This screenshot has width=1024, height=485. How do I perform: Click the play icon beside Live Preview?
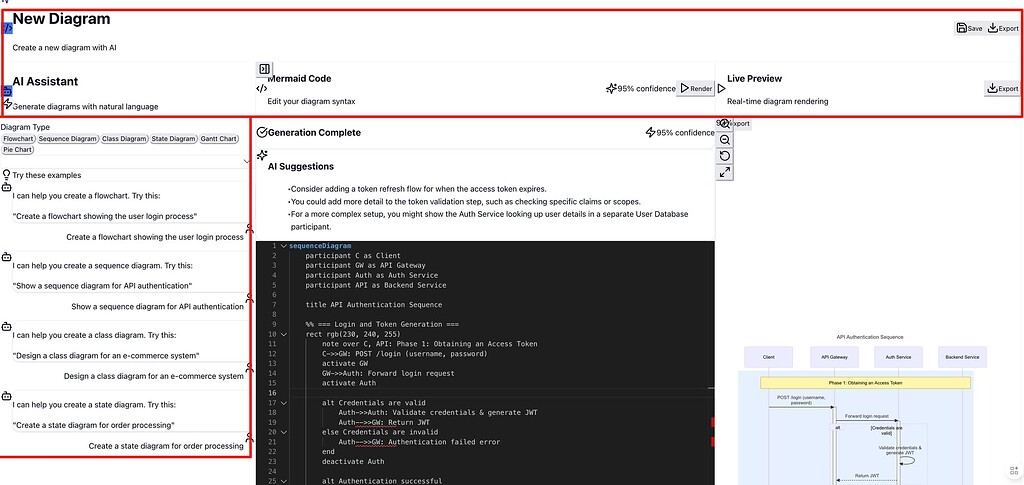coord(722,88)
